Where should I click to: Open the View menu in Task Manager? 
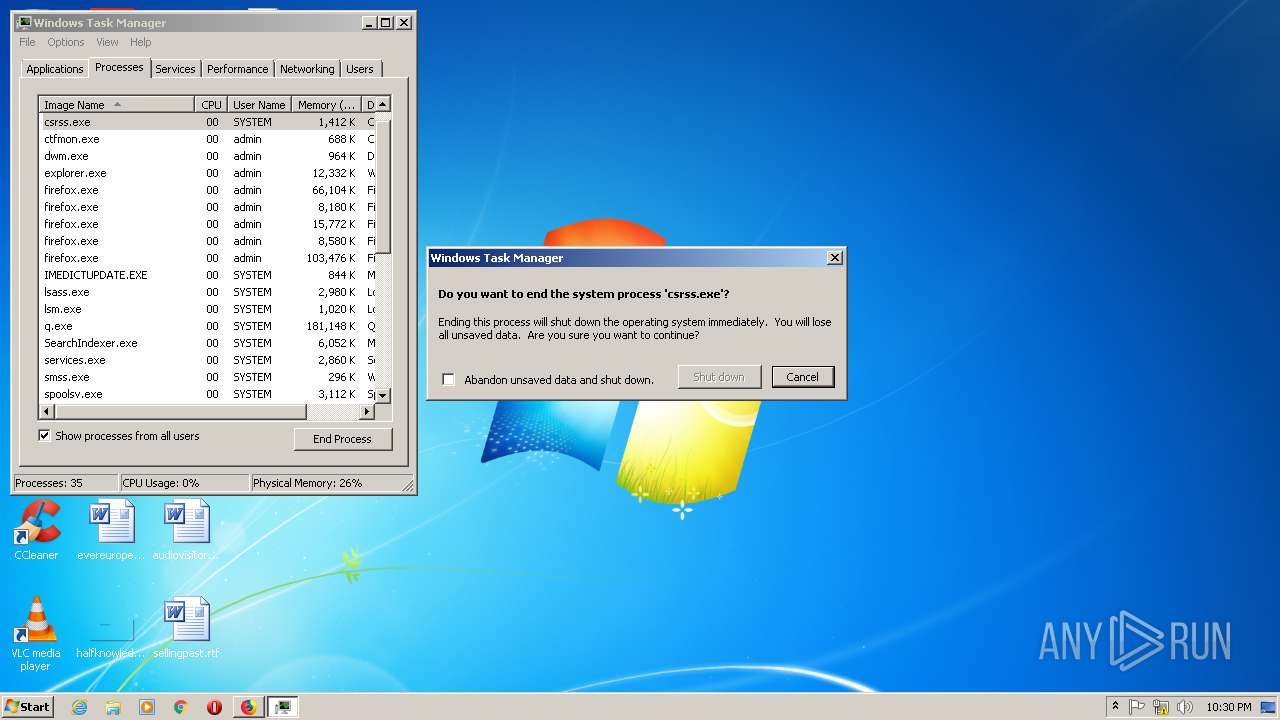point(107,42)
